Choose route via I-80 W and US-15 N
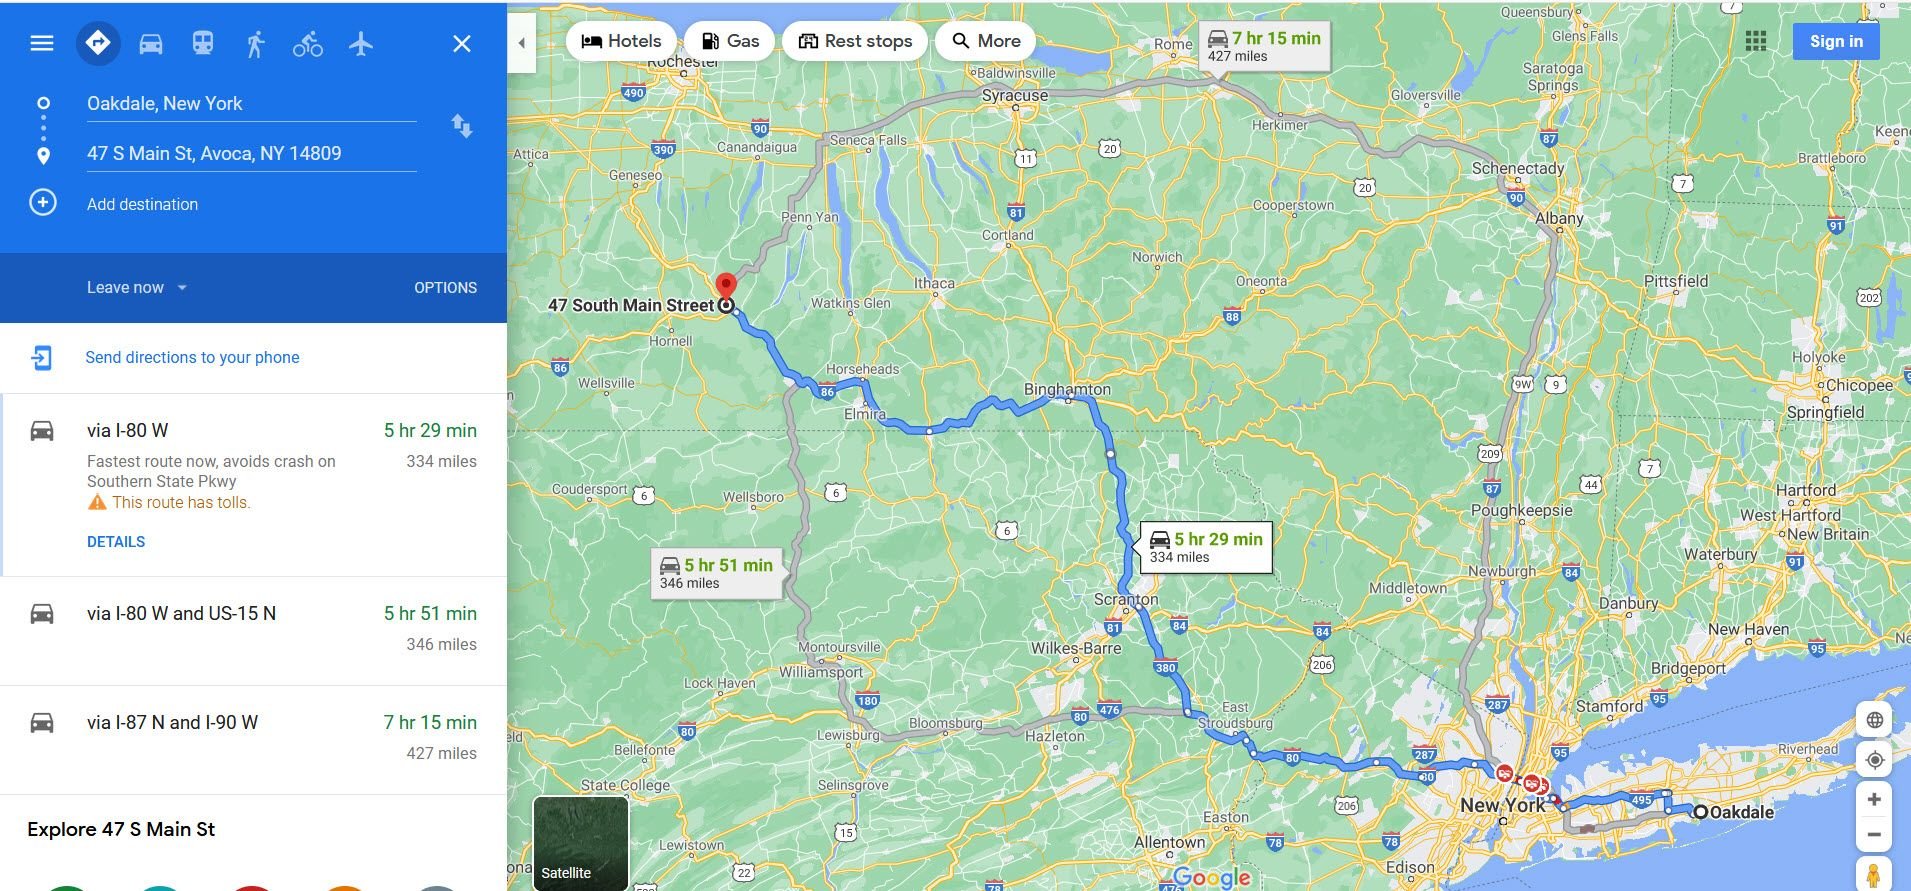Screen dimensions: 1911x891 pyautogui.click(x=253, y=631)
